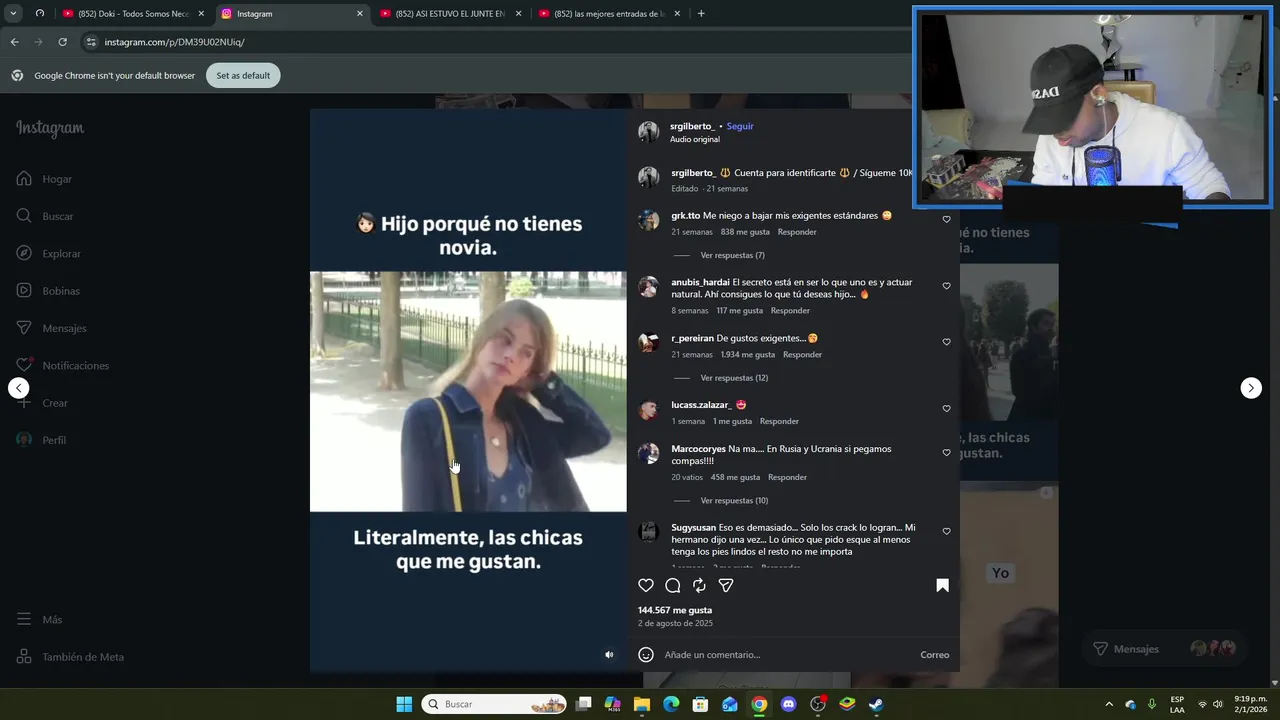This screenshot has height=720, width=1280.
Task: Reply to Marcocoryes's comment
Action: [787, 478]
